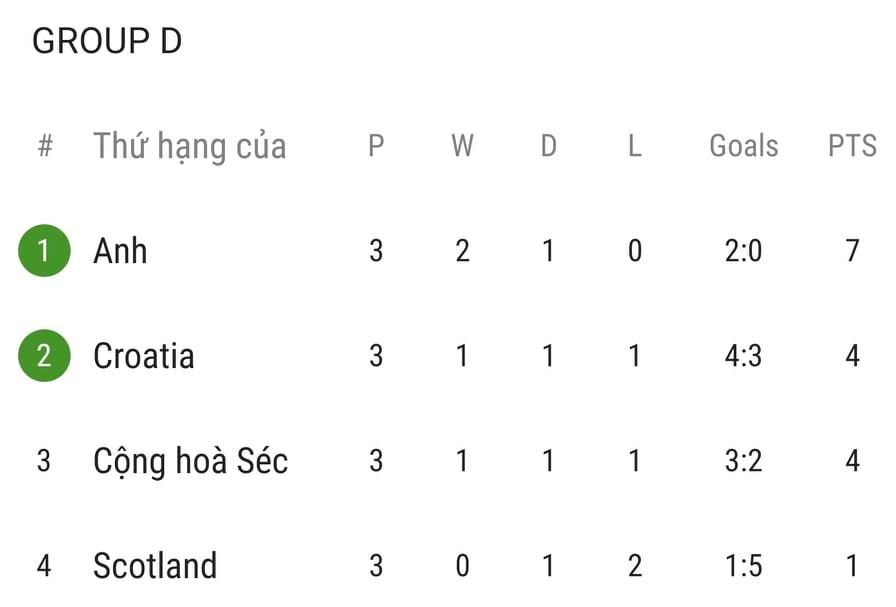
Task: Click Scotland's 1:5 goals value
Action: (x=743, y=566)
